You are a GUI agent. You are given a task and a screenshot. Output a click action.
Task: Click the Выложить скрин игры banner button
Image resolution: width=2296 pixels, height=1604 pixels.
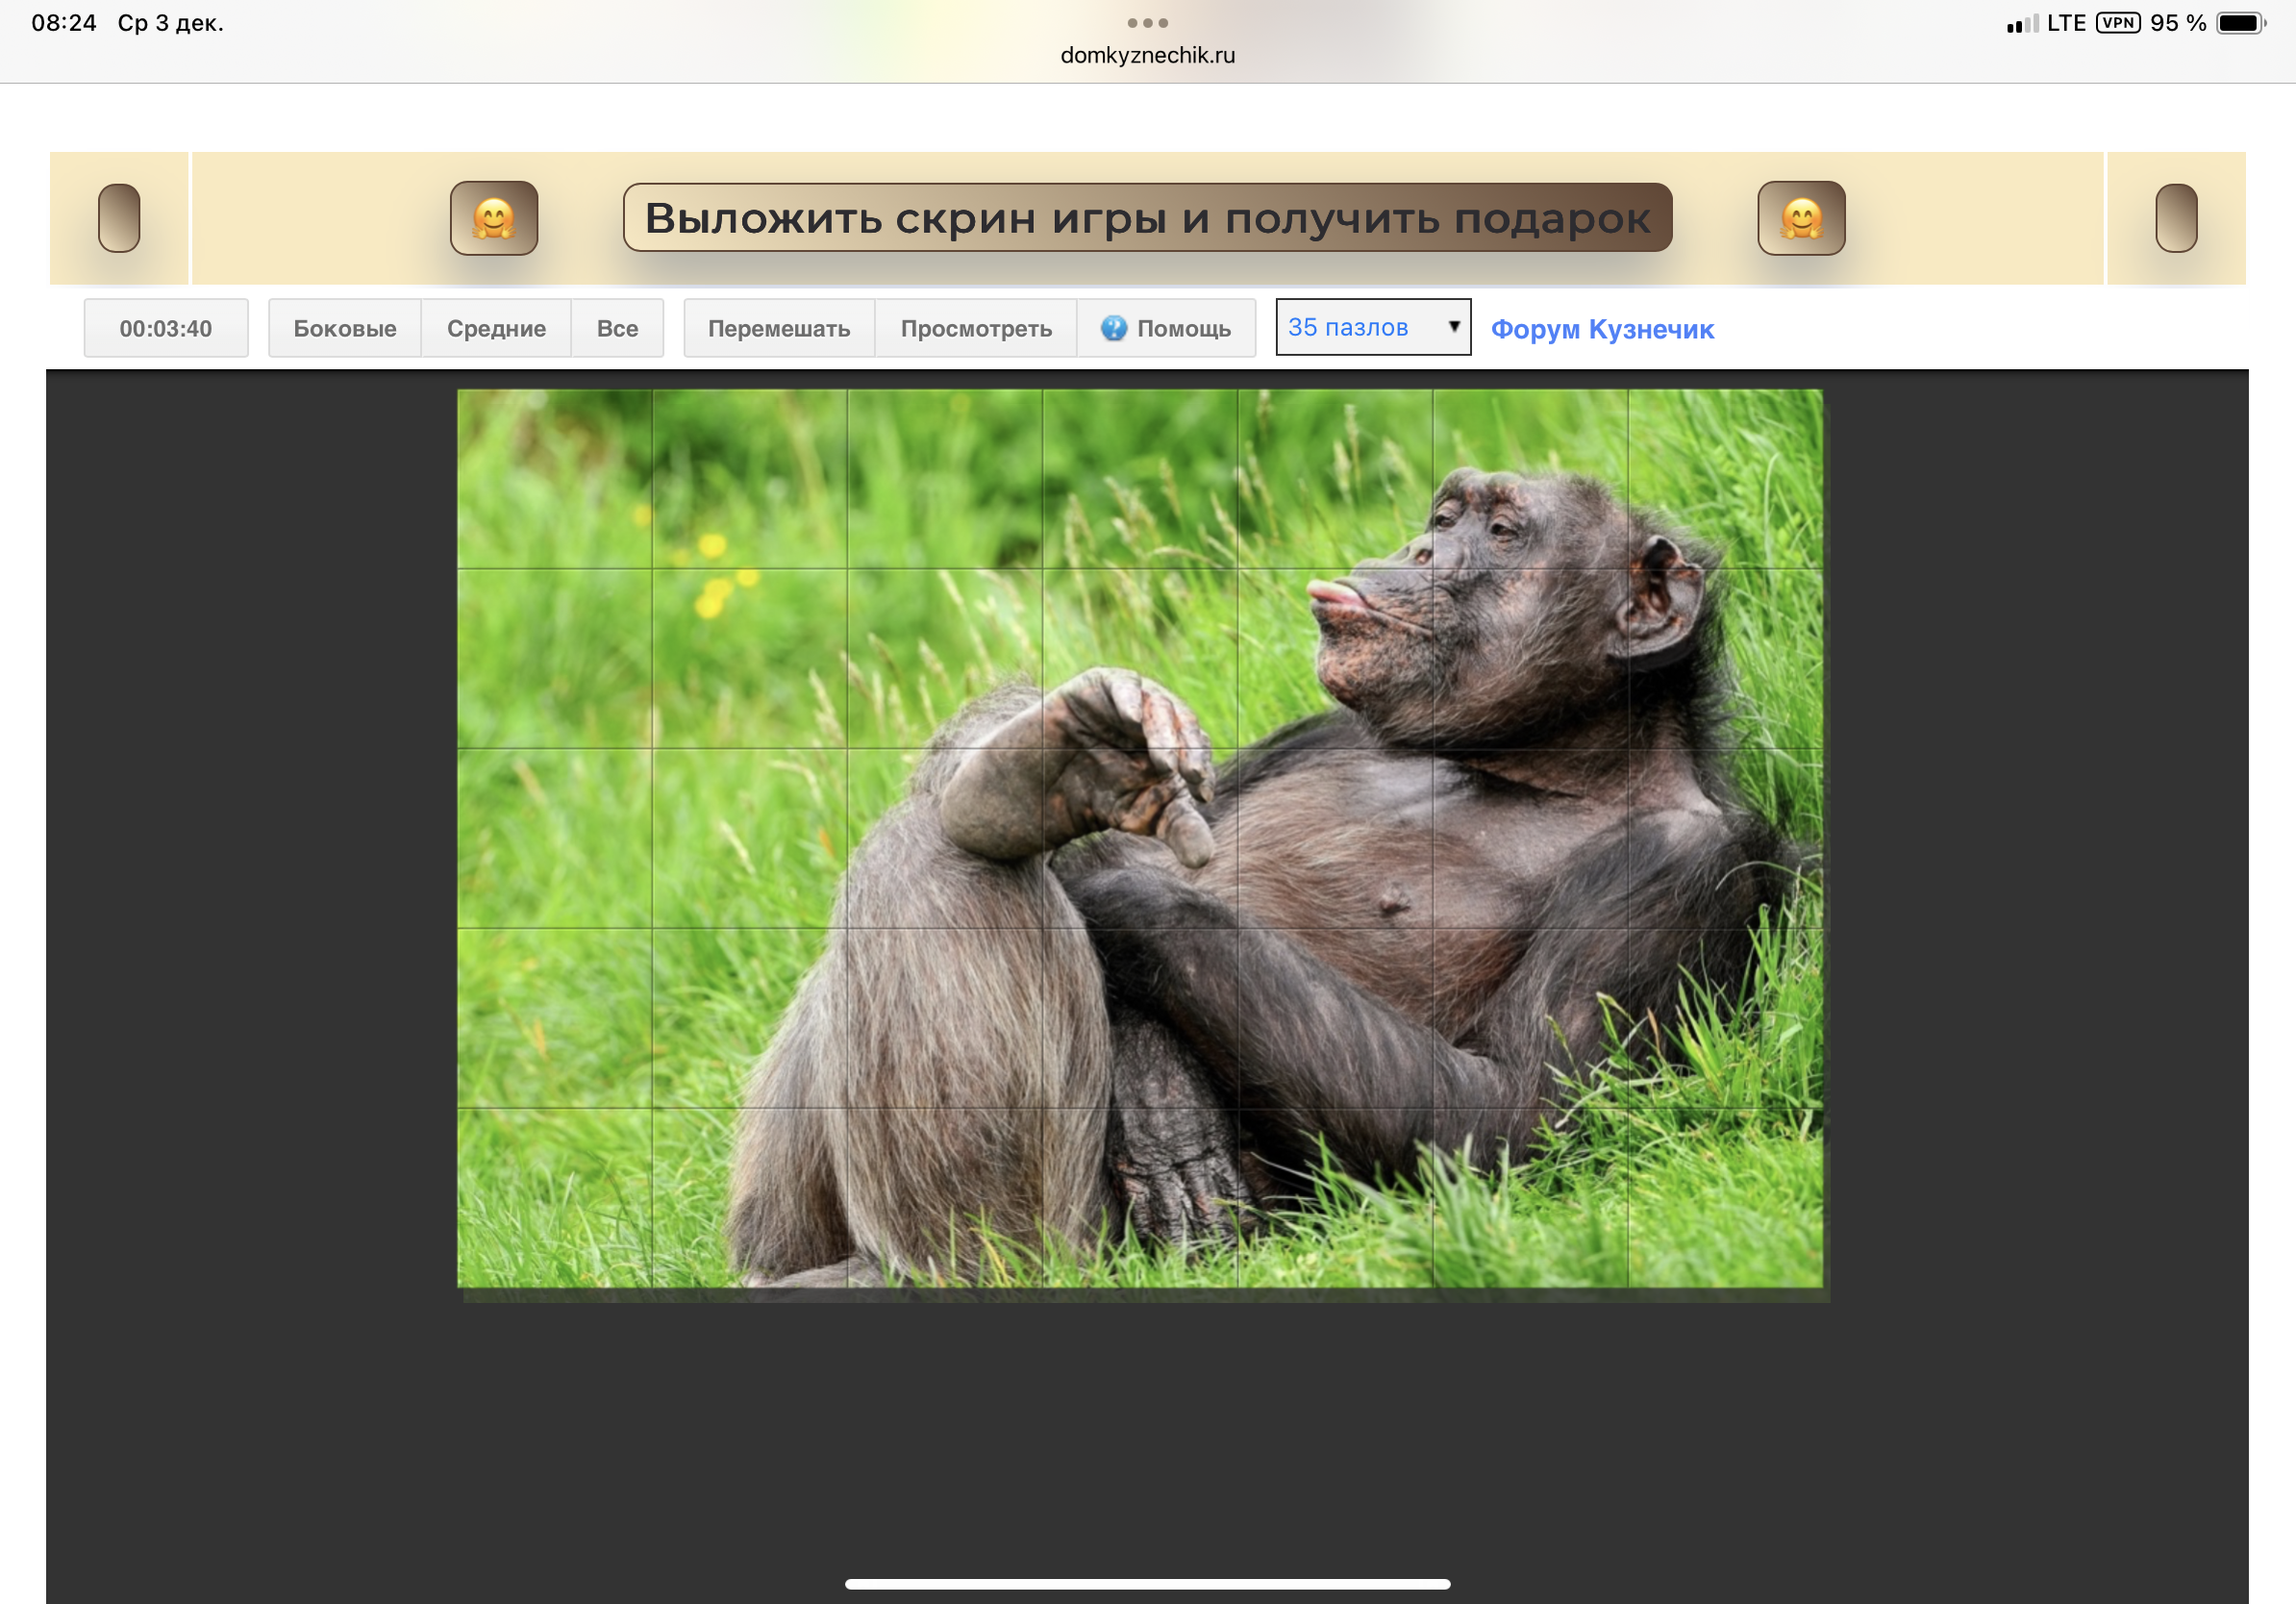(1147, 218)
